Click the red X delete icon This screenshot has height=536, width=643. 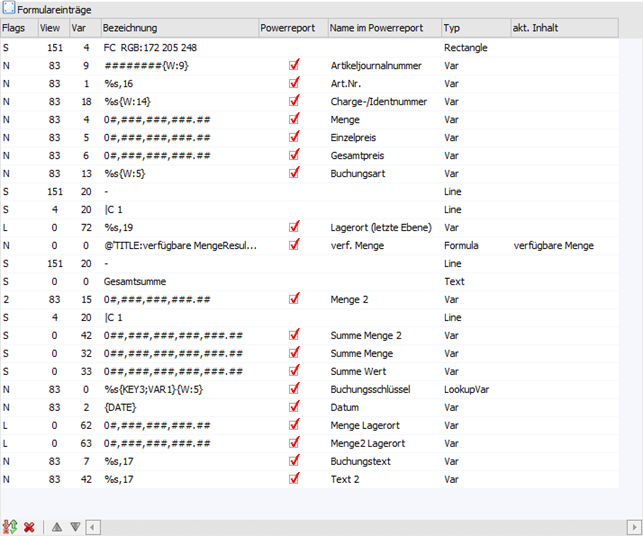click(30, 526)
